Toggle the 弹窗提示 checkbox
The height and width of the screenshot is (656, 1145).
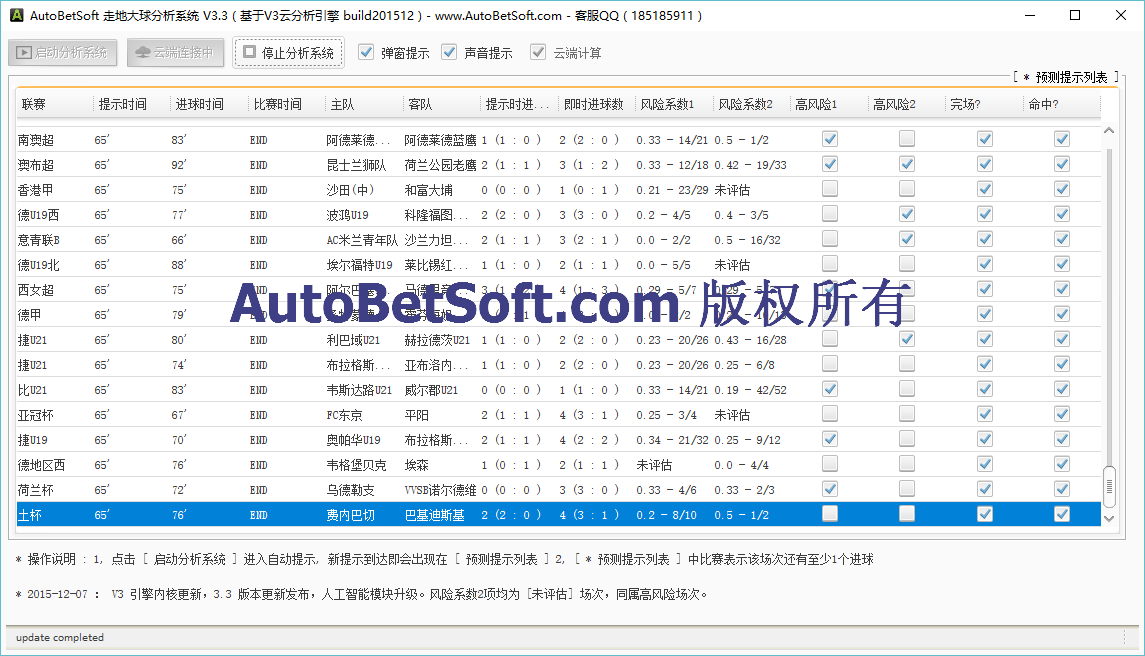tap(367, 52)
